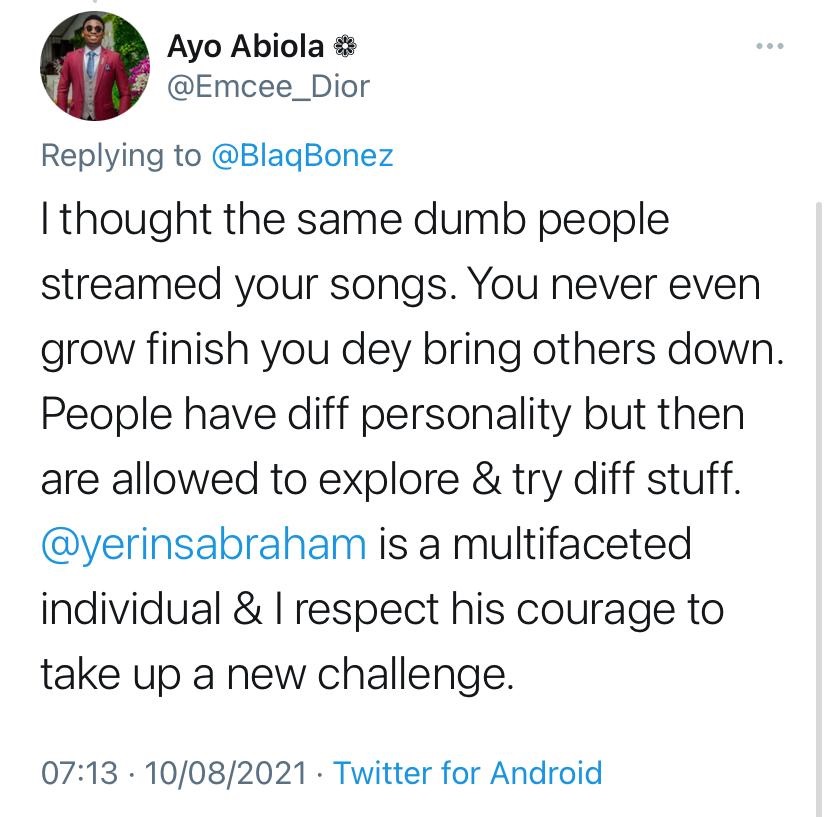Image resolution: width=828 pixels, height=817 pixels.
Task: Click the 10/08/2021 date
Action: (x=227, y=772)
